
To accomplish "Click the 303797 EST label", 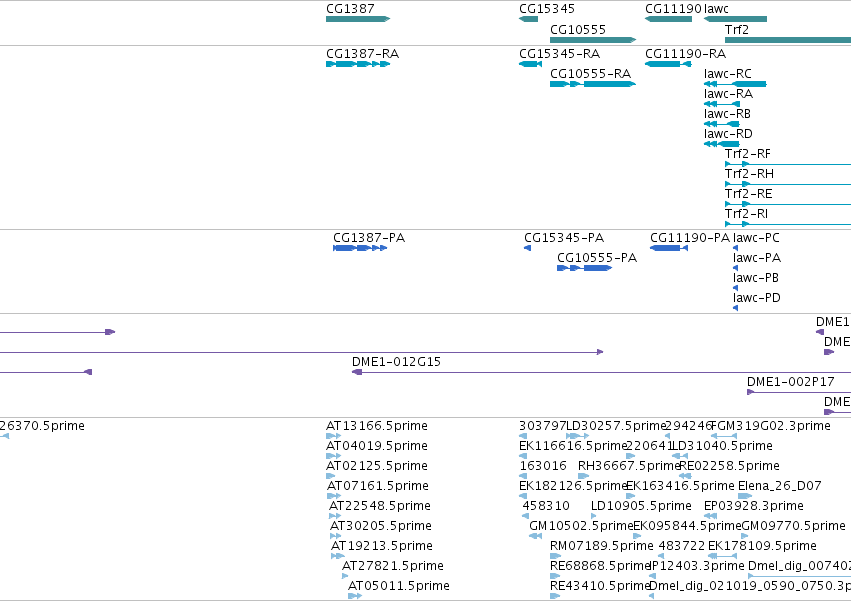I will [543, 426].
